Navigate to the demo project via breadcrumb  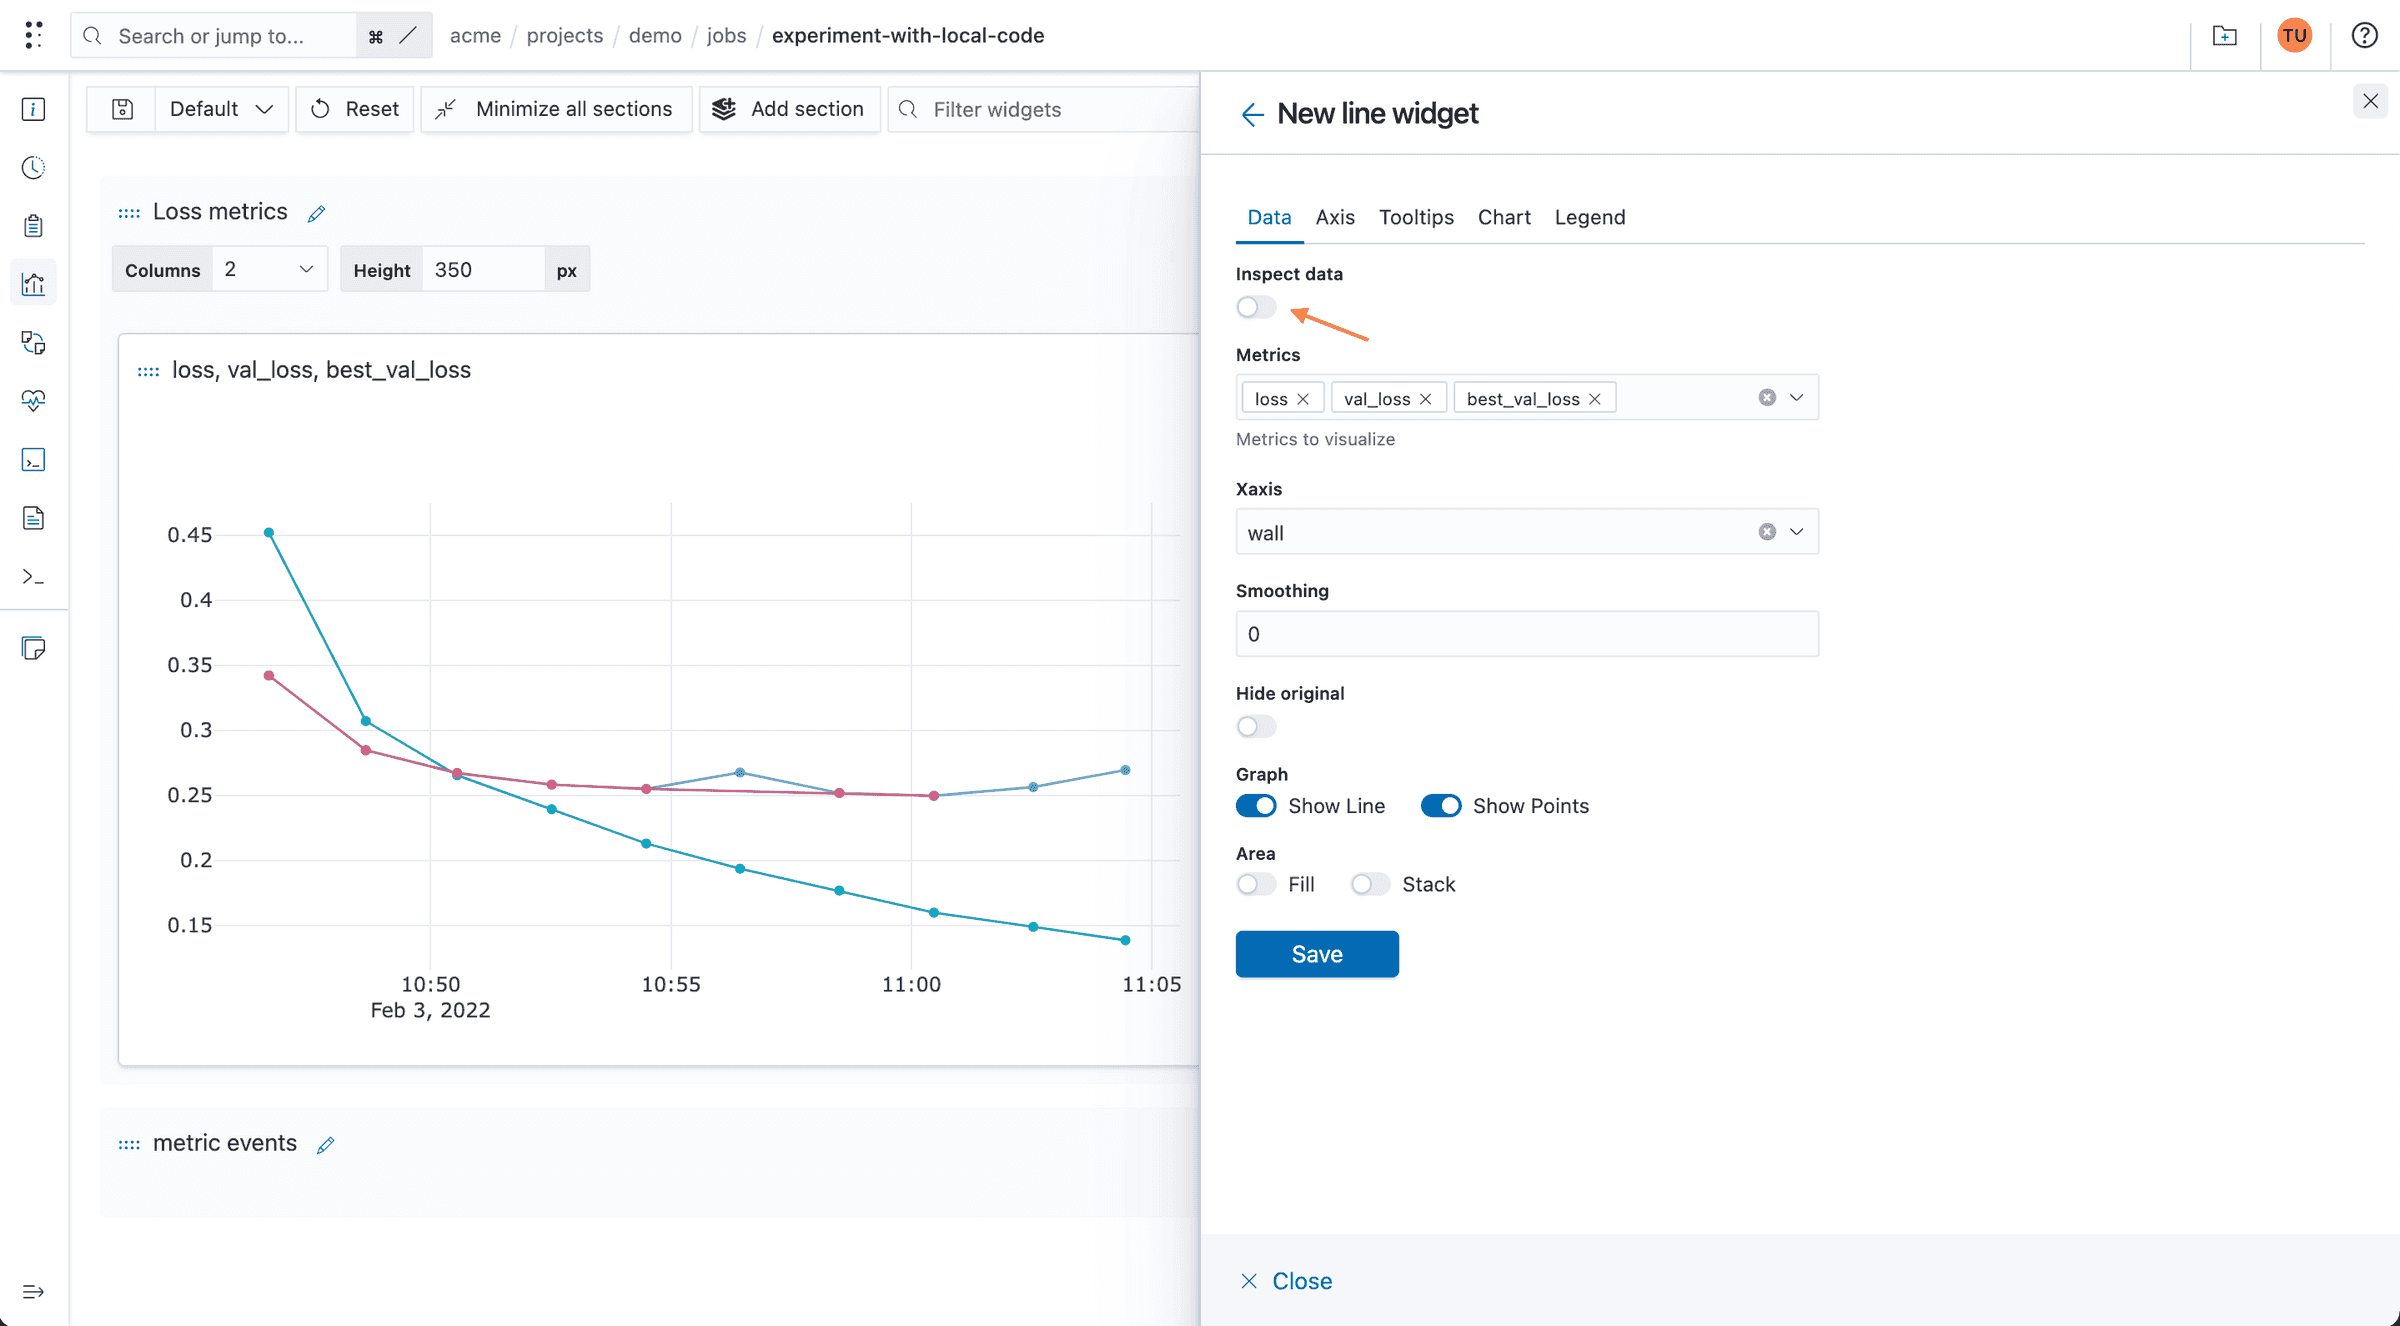click(x=655, y=35)
